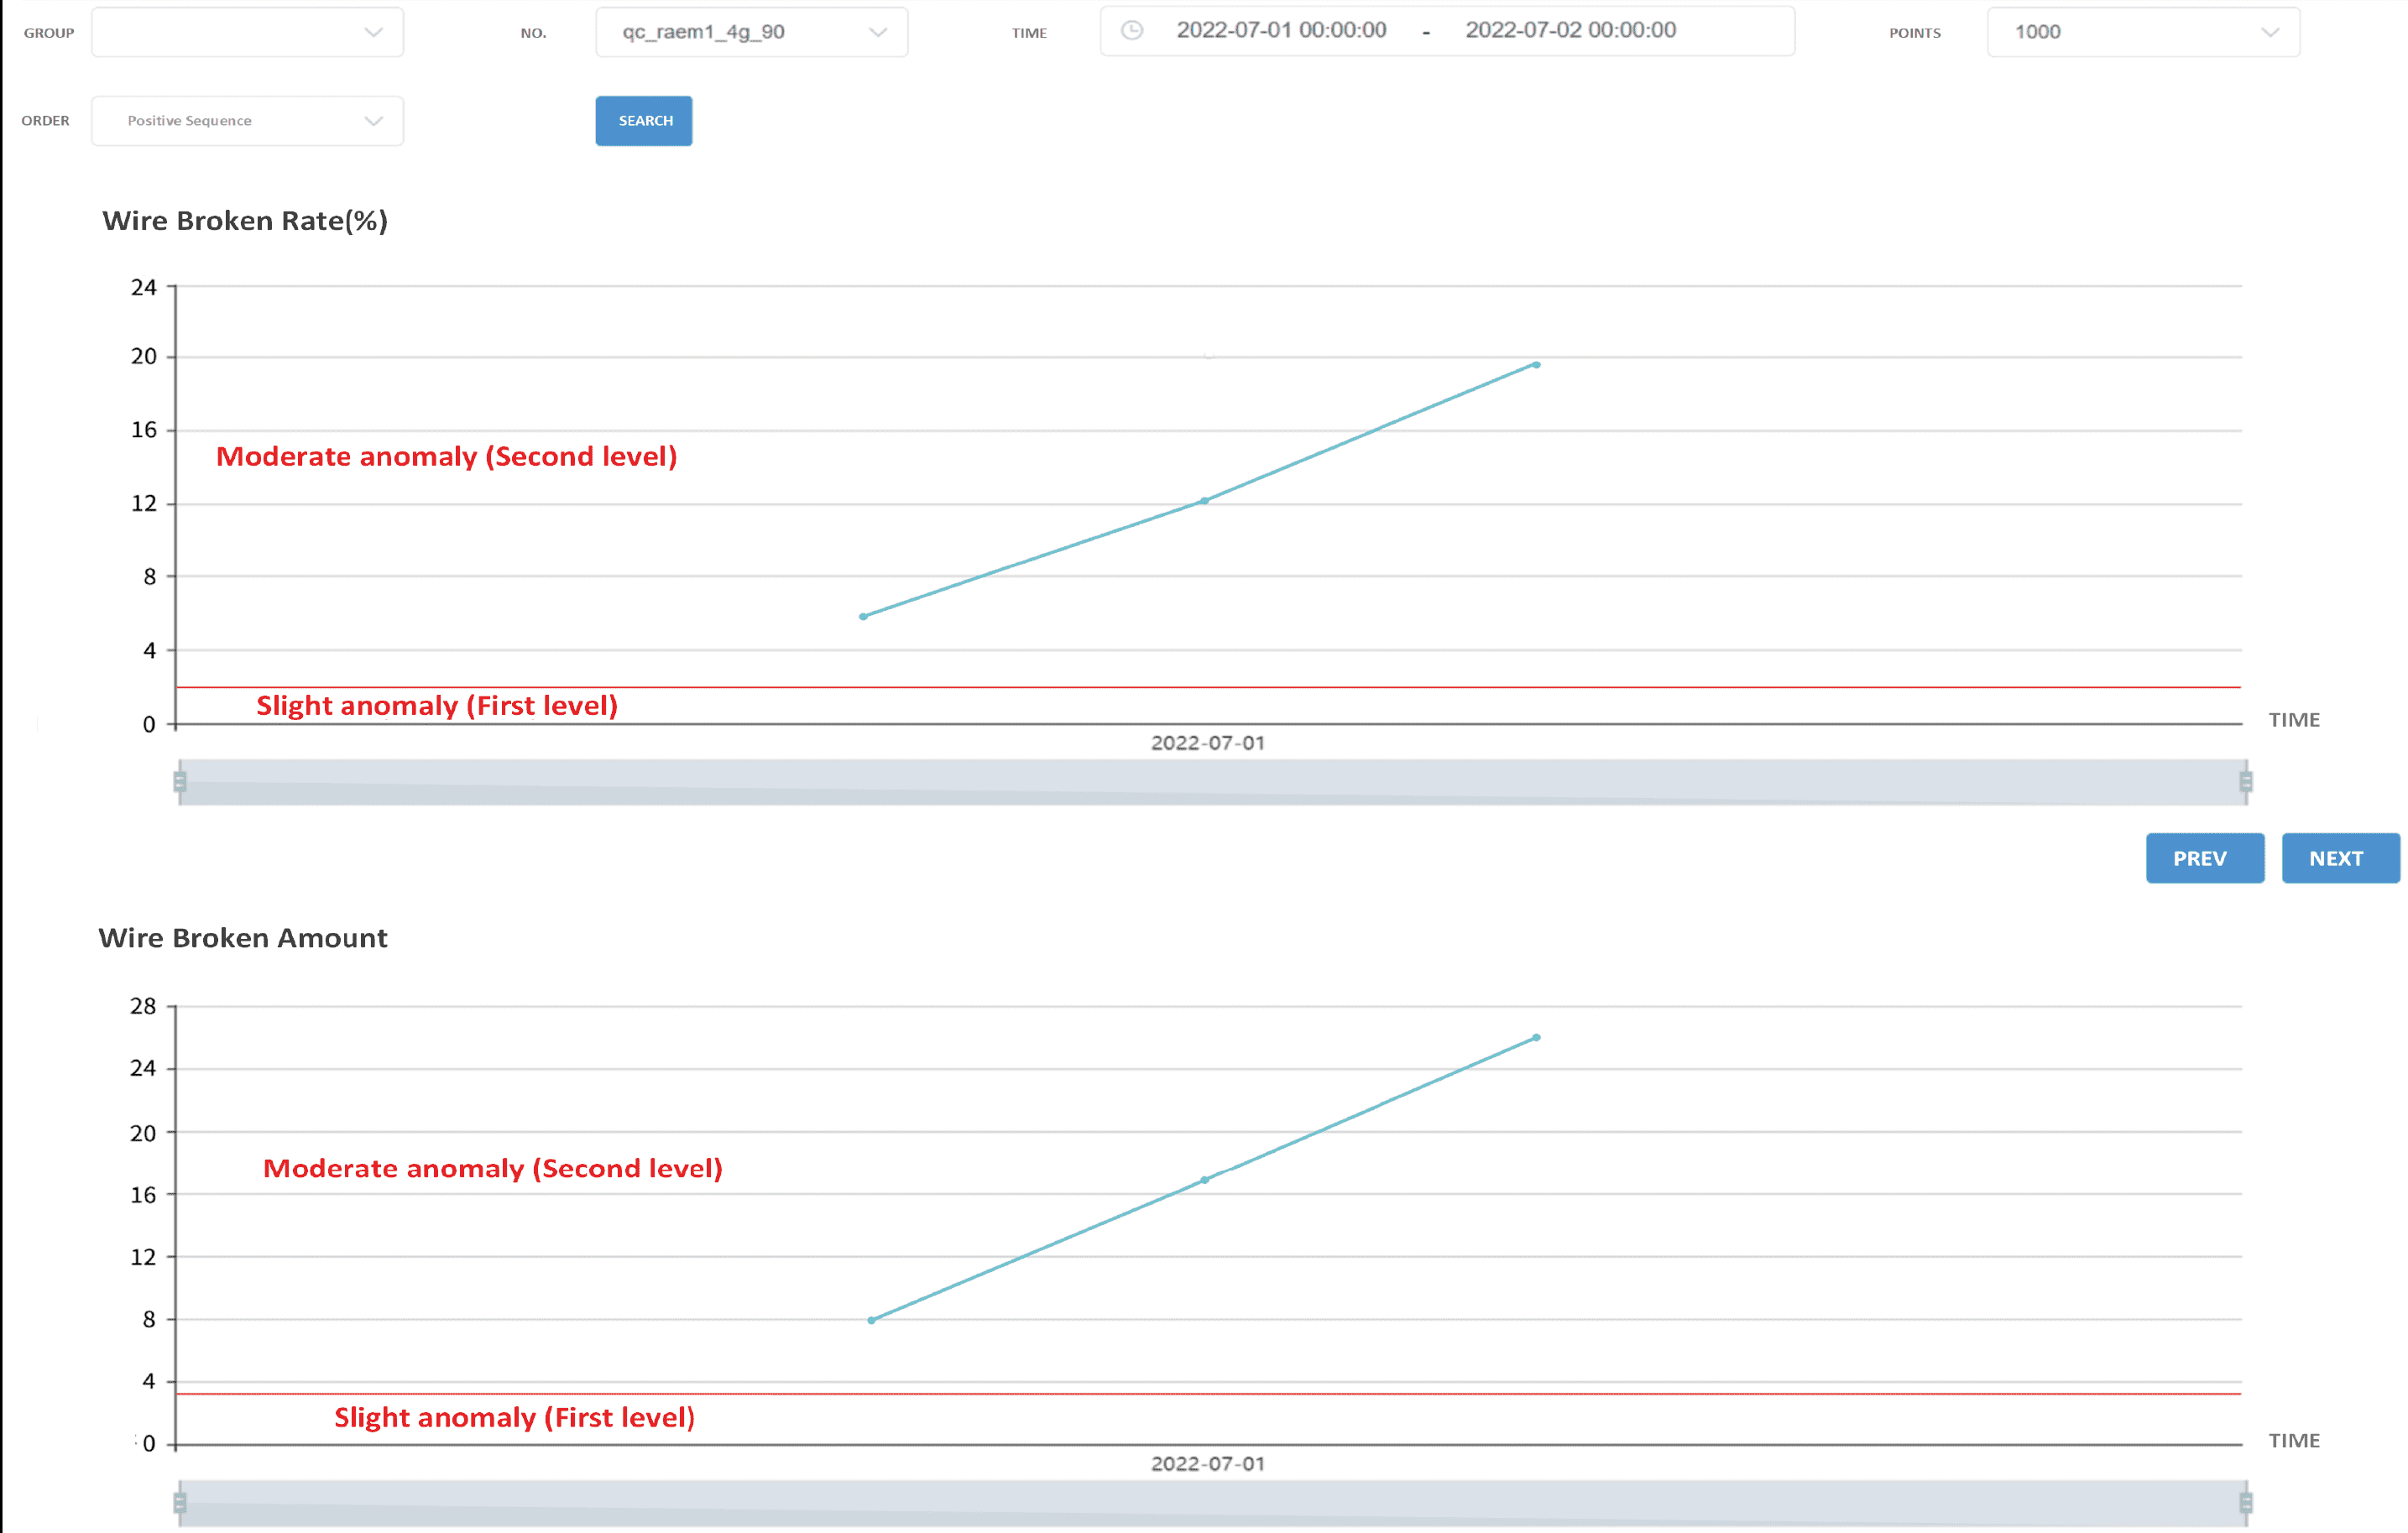Open the NO. dropdown showing qc_raem1_4g_90

pyautogui.click(x=751, y=32)
